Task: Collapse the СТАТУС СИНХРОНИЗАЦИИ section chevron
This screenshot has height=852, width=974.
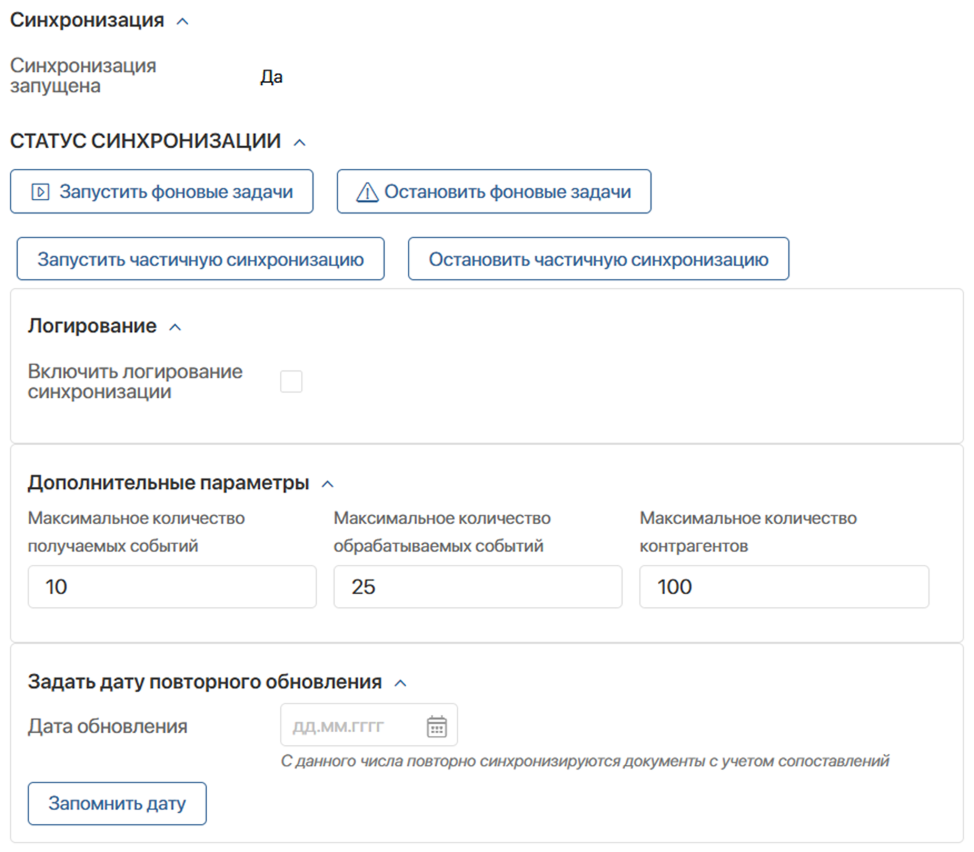Action: [x=299, y=142]
